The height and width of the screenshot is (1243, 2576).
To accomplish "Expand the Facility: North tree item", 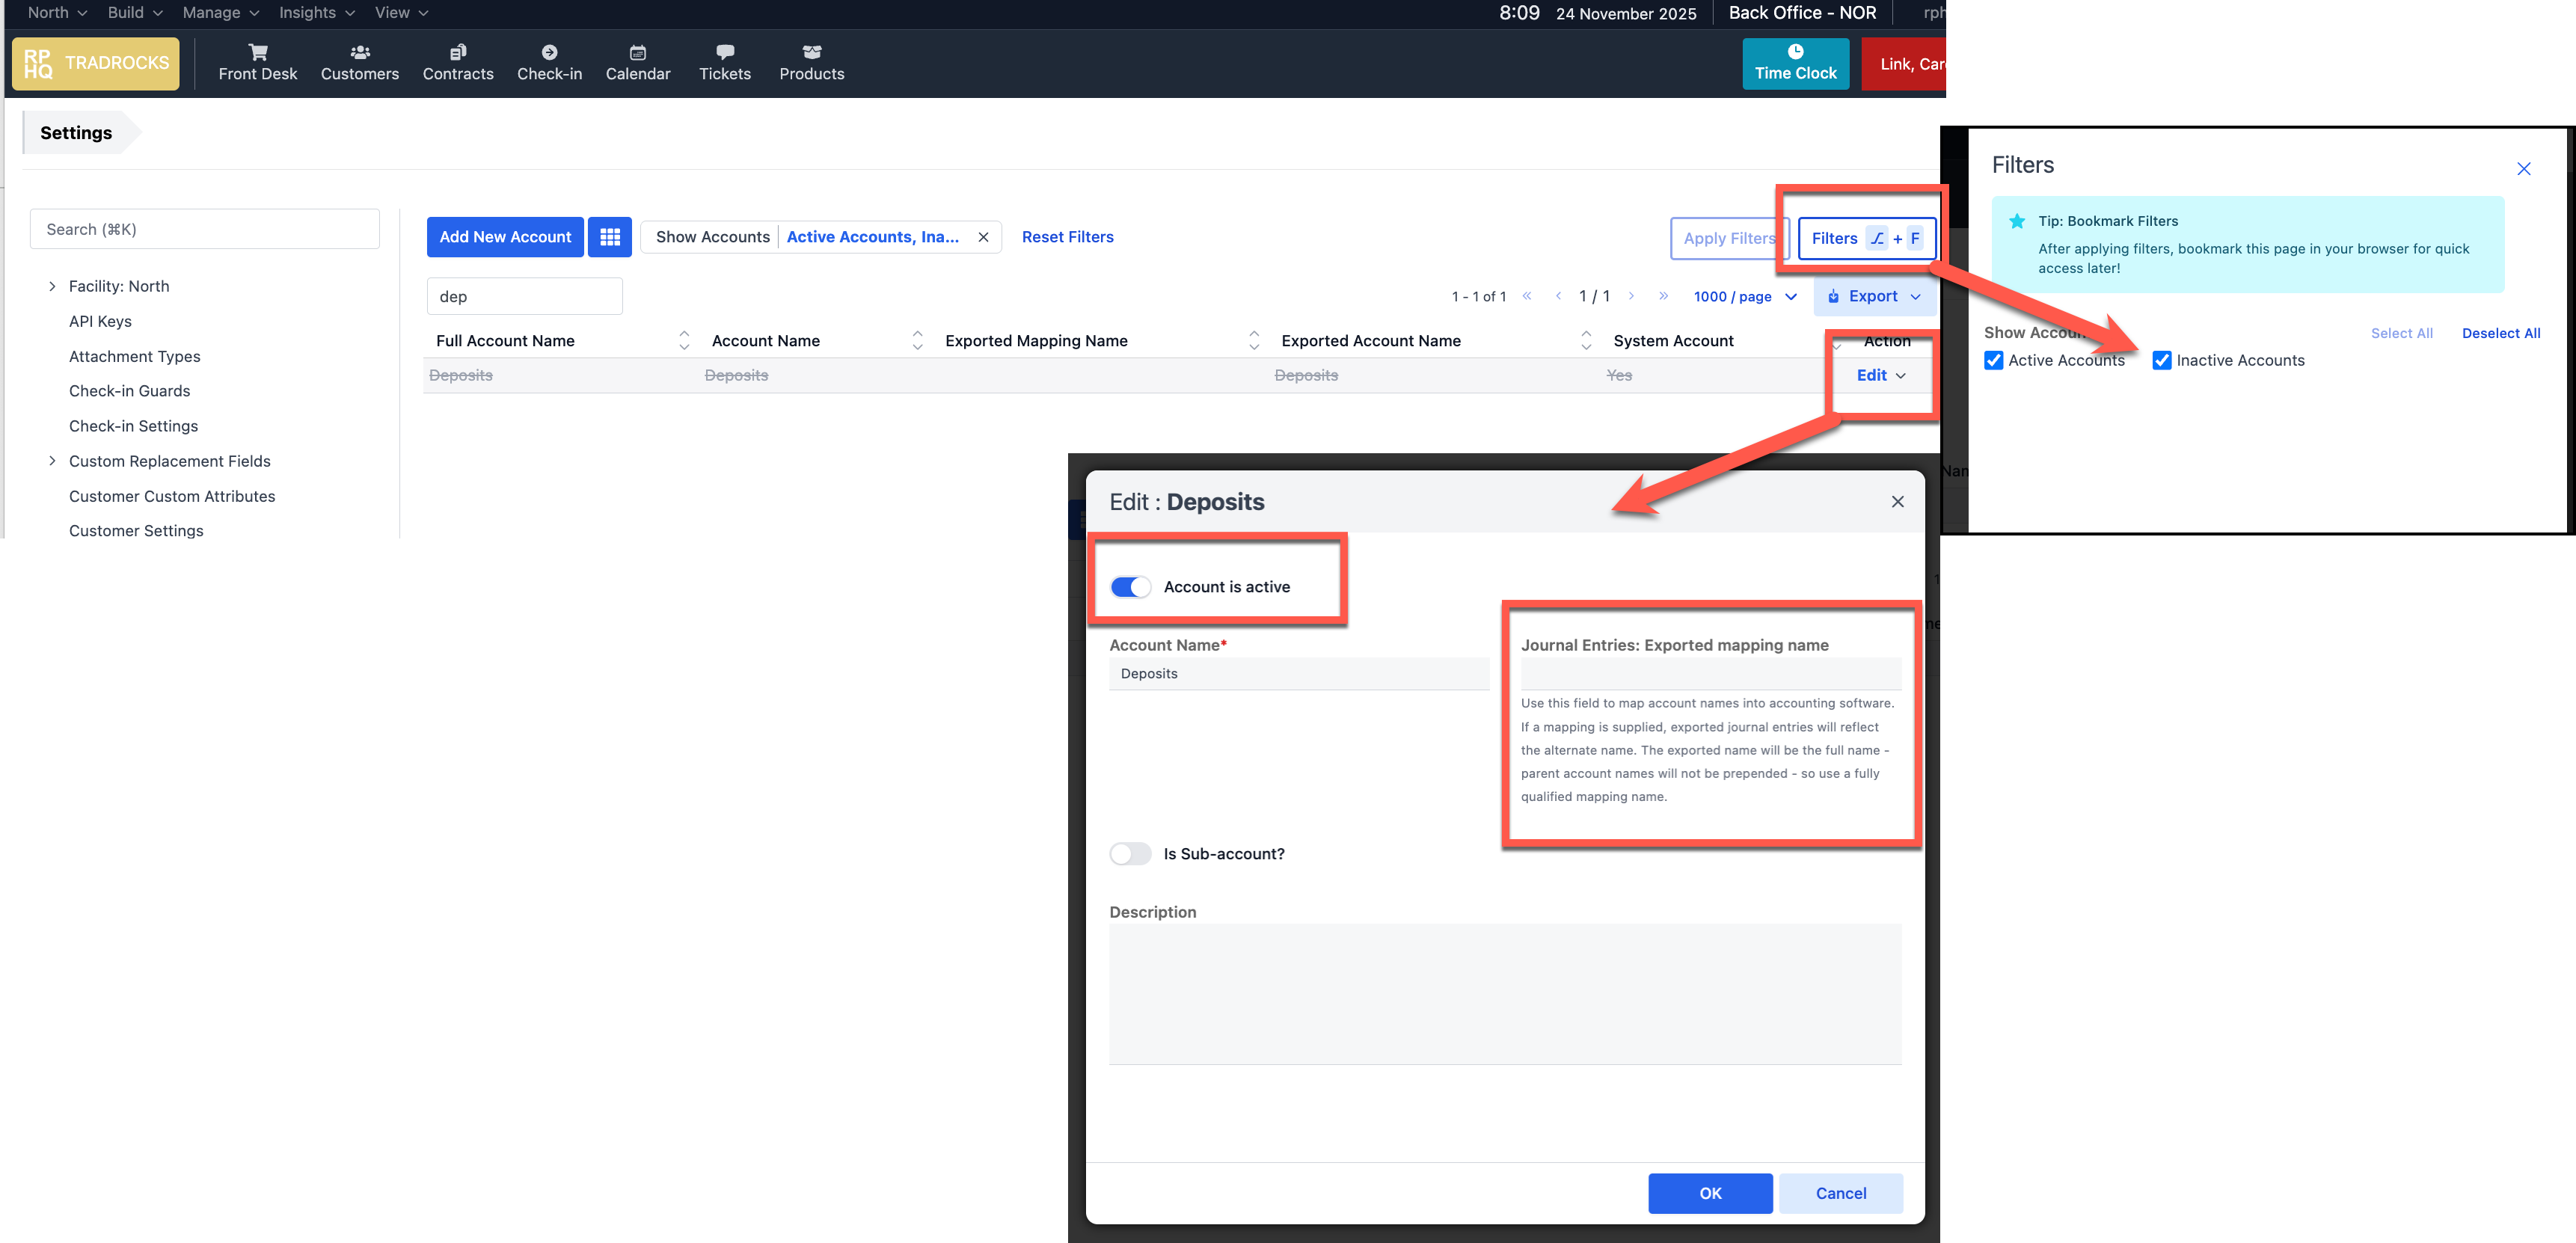I will point(52,287).
